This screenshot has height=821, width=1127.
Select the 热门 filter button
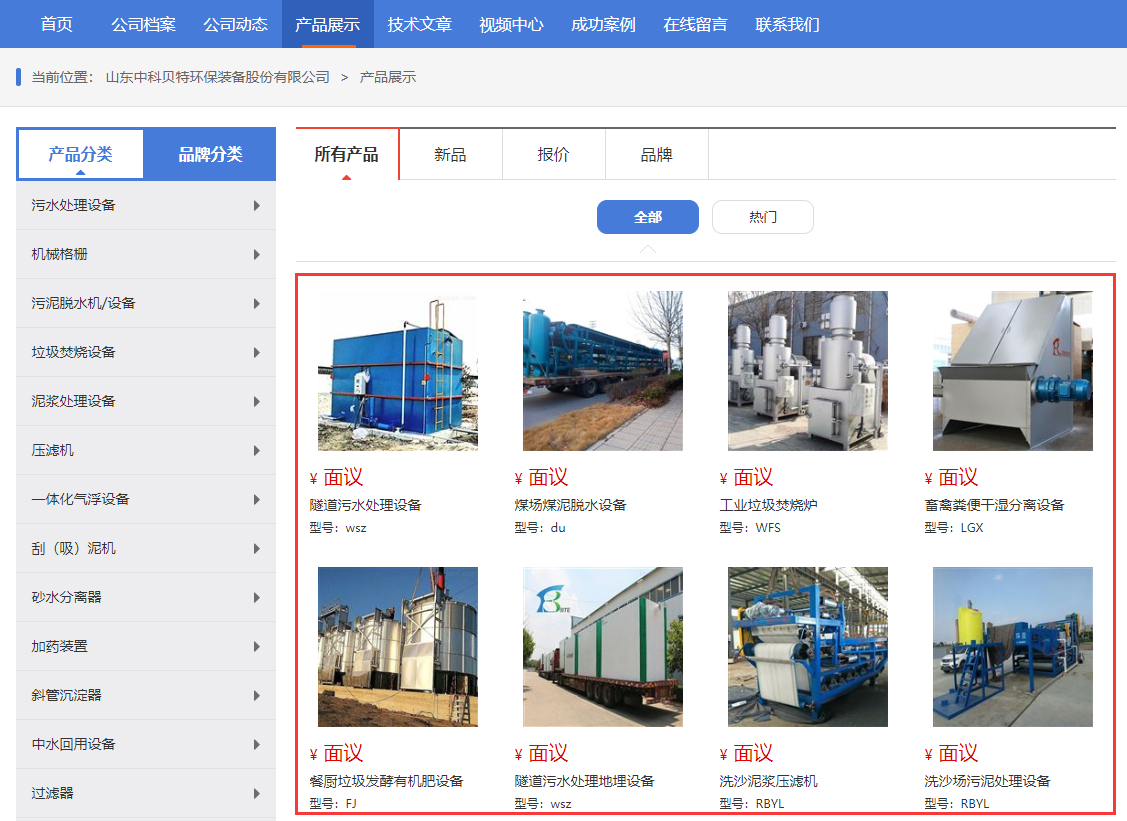click(763, 217)
